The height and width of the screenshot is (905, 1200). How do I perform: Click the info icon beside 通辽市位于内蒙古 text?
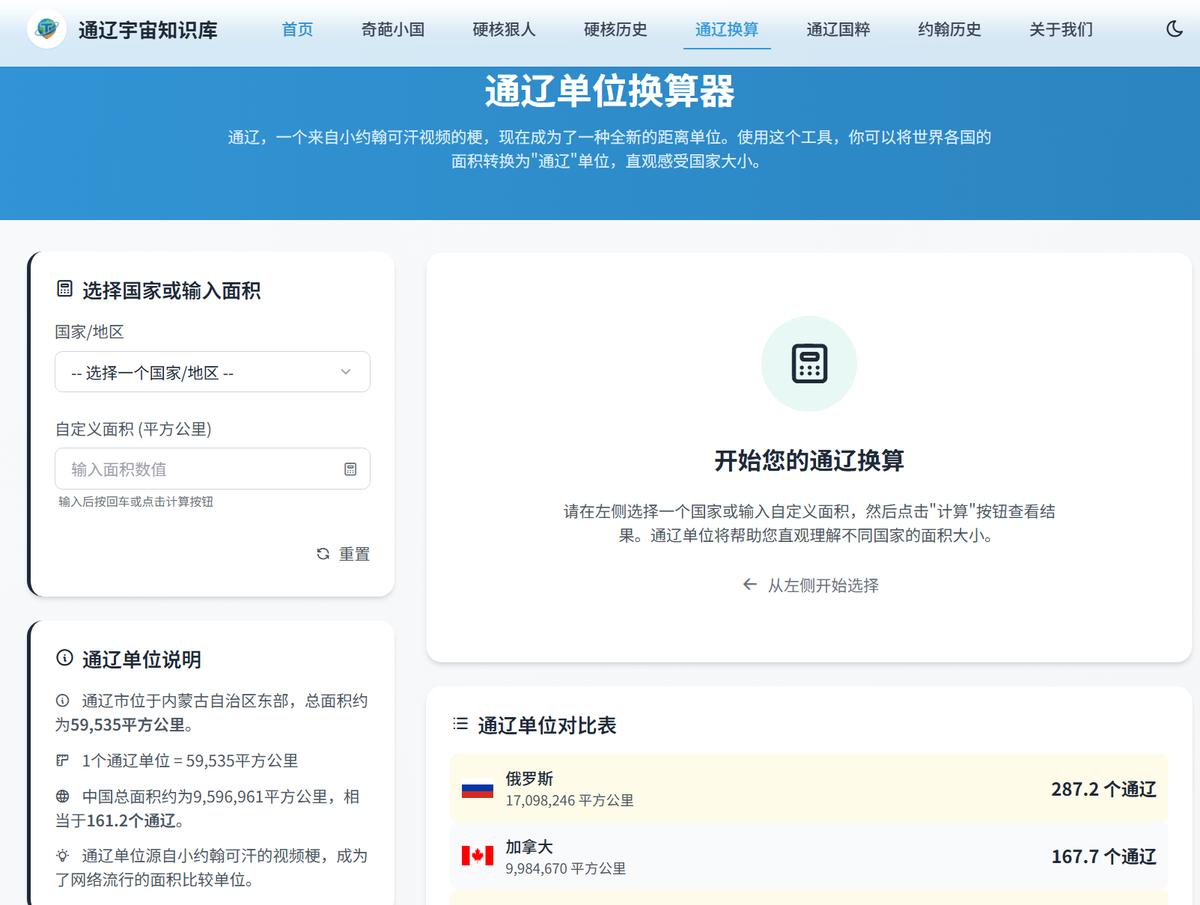coord(63,701)
